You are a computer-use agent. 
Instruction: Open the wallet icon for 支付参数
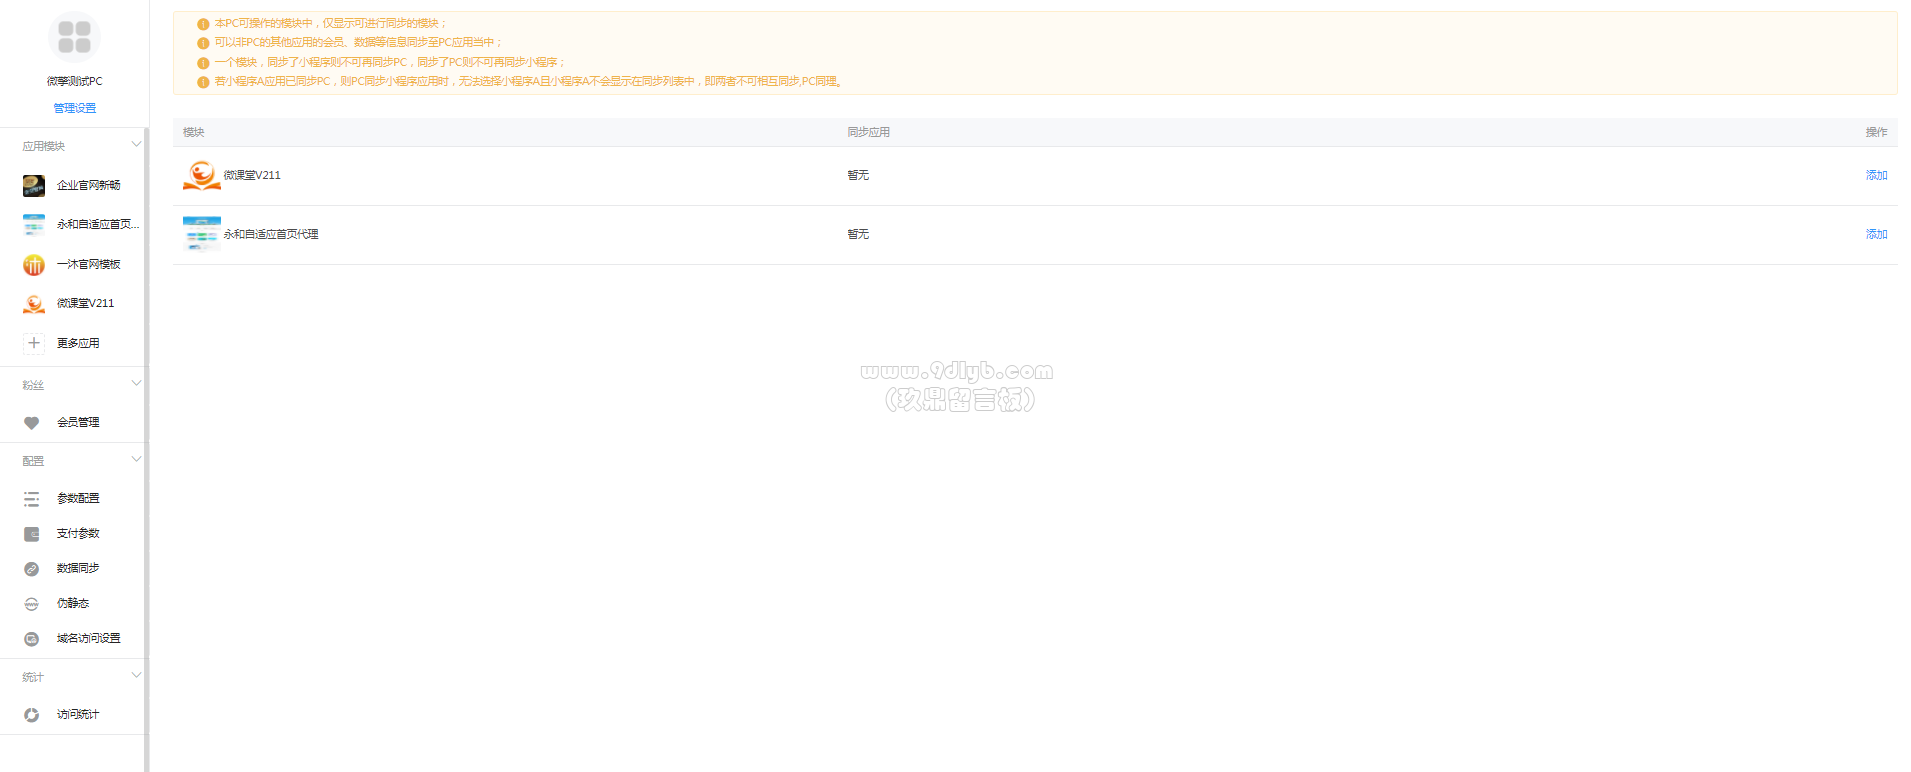(x=32, y=534)
